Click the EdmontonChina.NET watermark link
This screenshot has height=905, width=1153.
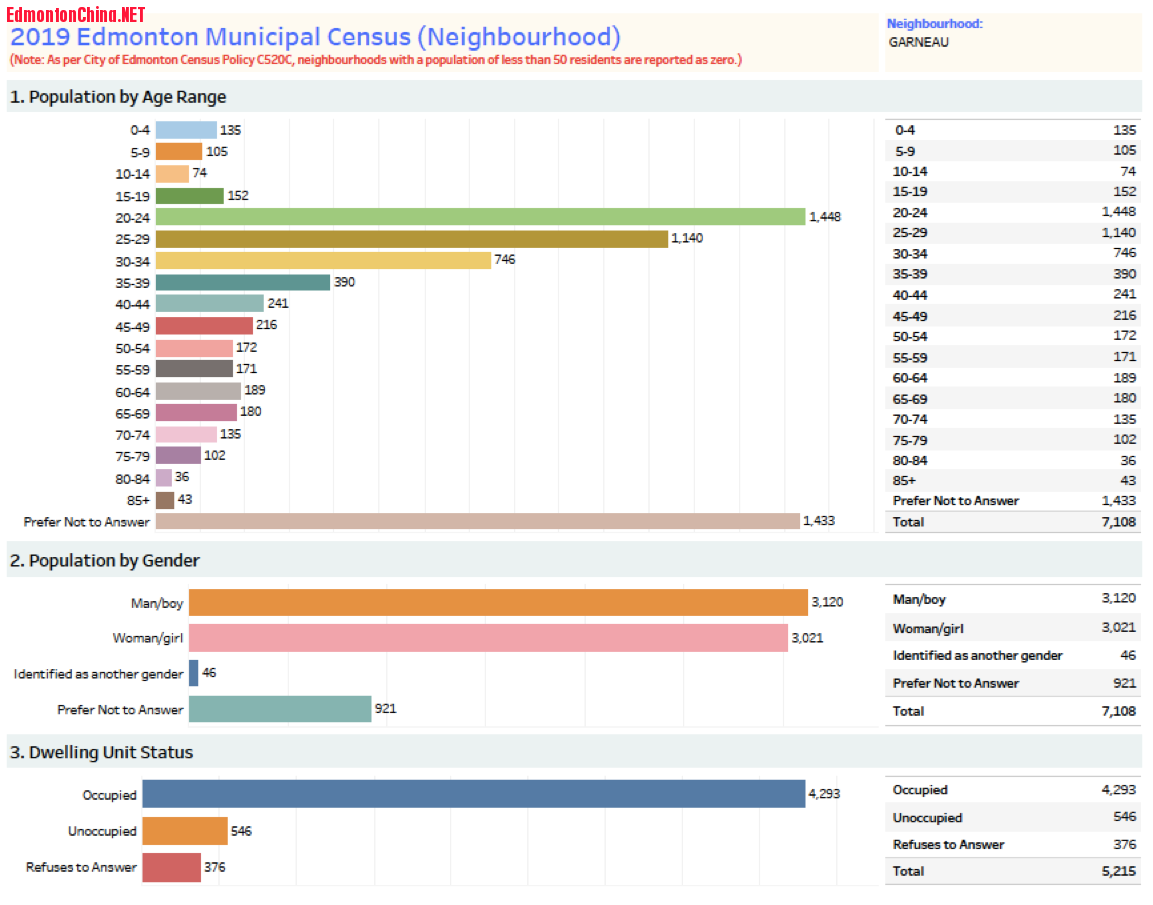point(76,14)
